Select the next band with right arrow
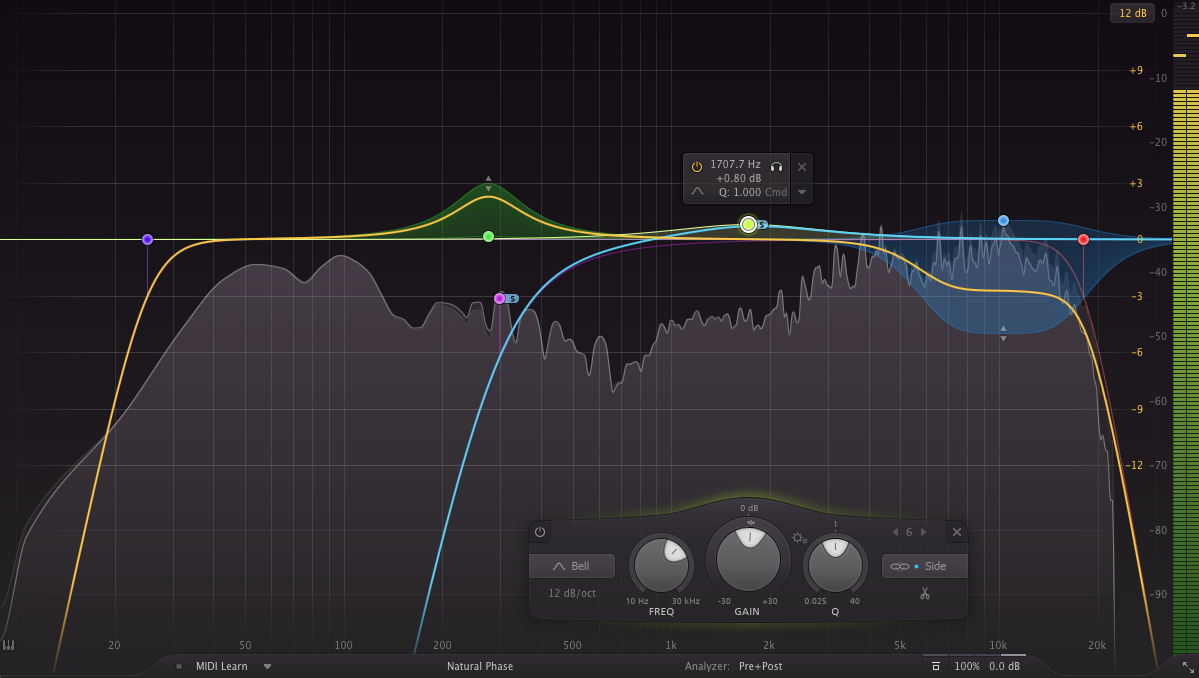The height and width of the screenshot is (678, 1199). point(924,532)
